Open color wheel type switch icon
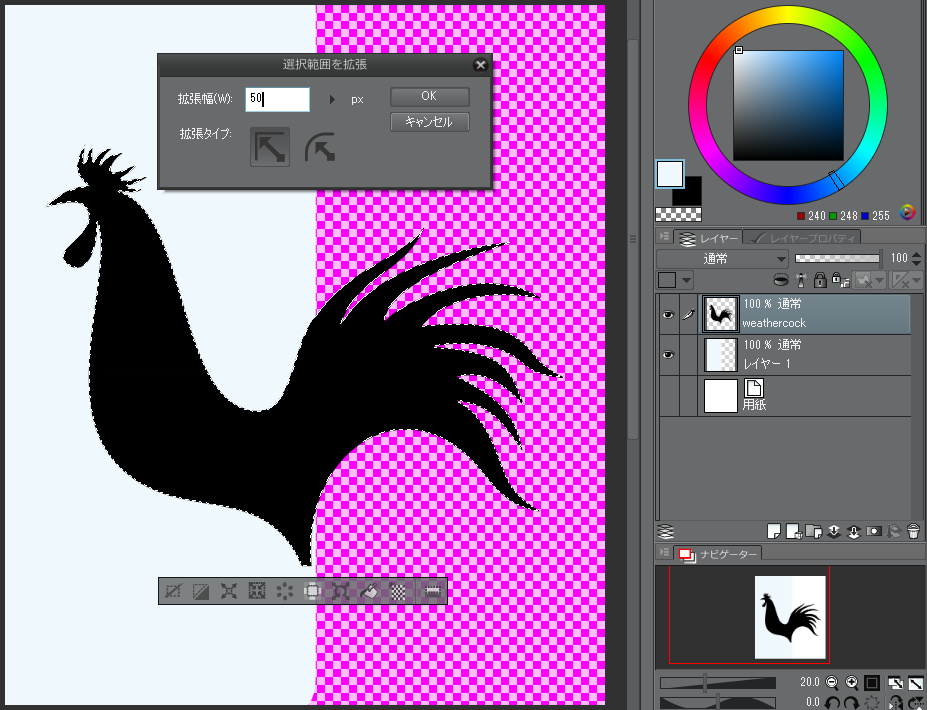Screen dimensions: 927x710 [907, 212]
